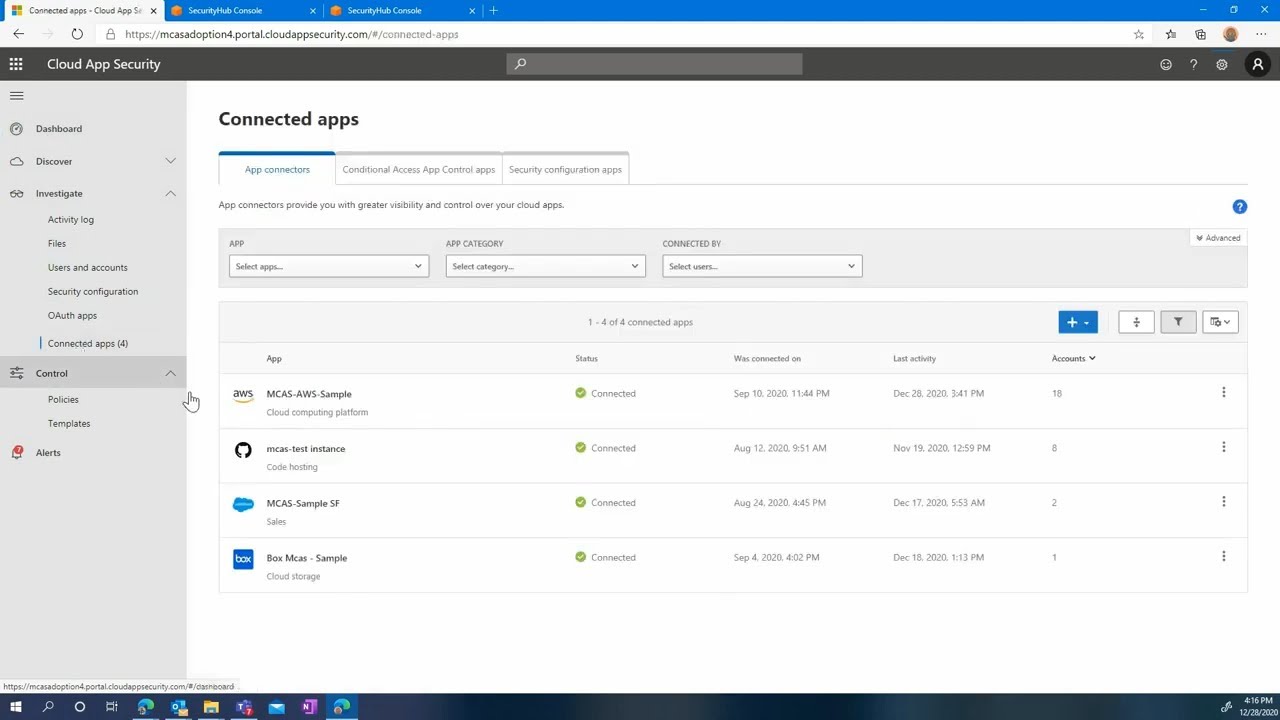Image resolution: width=1280 pixels, height=720 pixels.
Task: Select the App connectors tab
Action: pyautogui.click(x=277, y=169)
